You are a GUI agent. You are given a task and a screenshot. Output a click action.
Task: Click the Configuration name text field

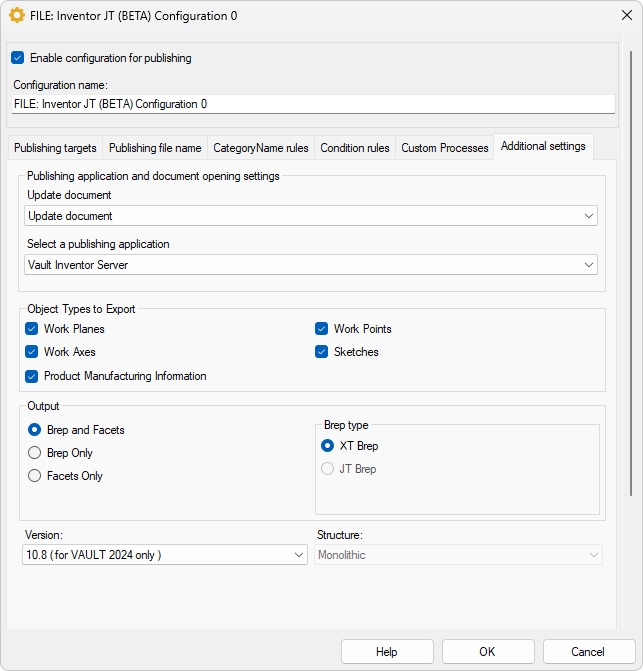click(x=313, y=104)
